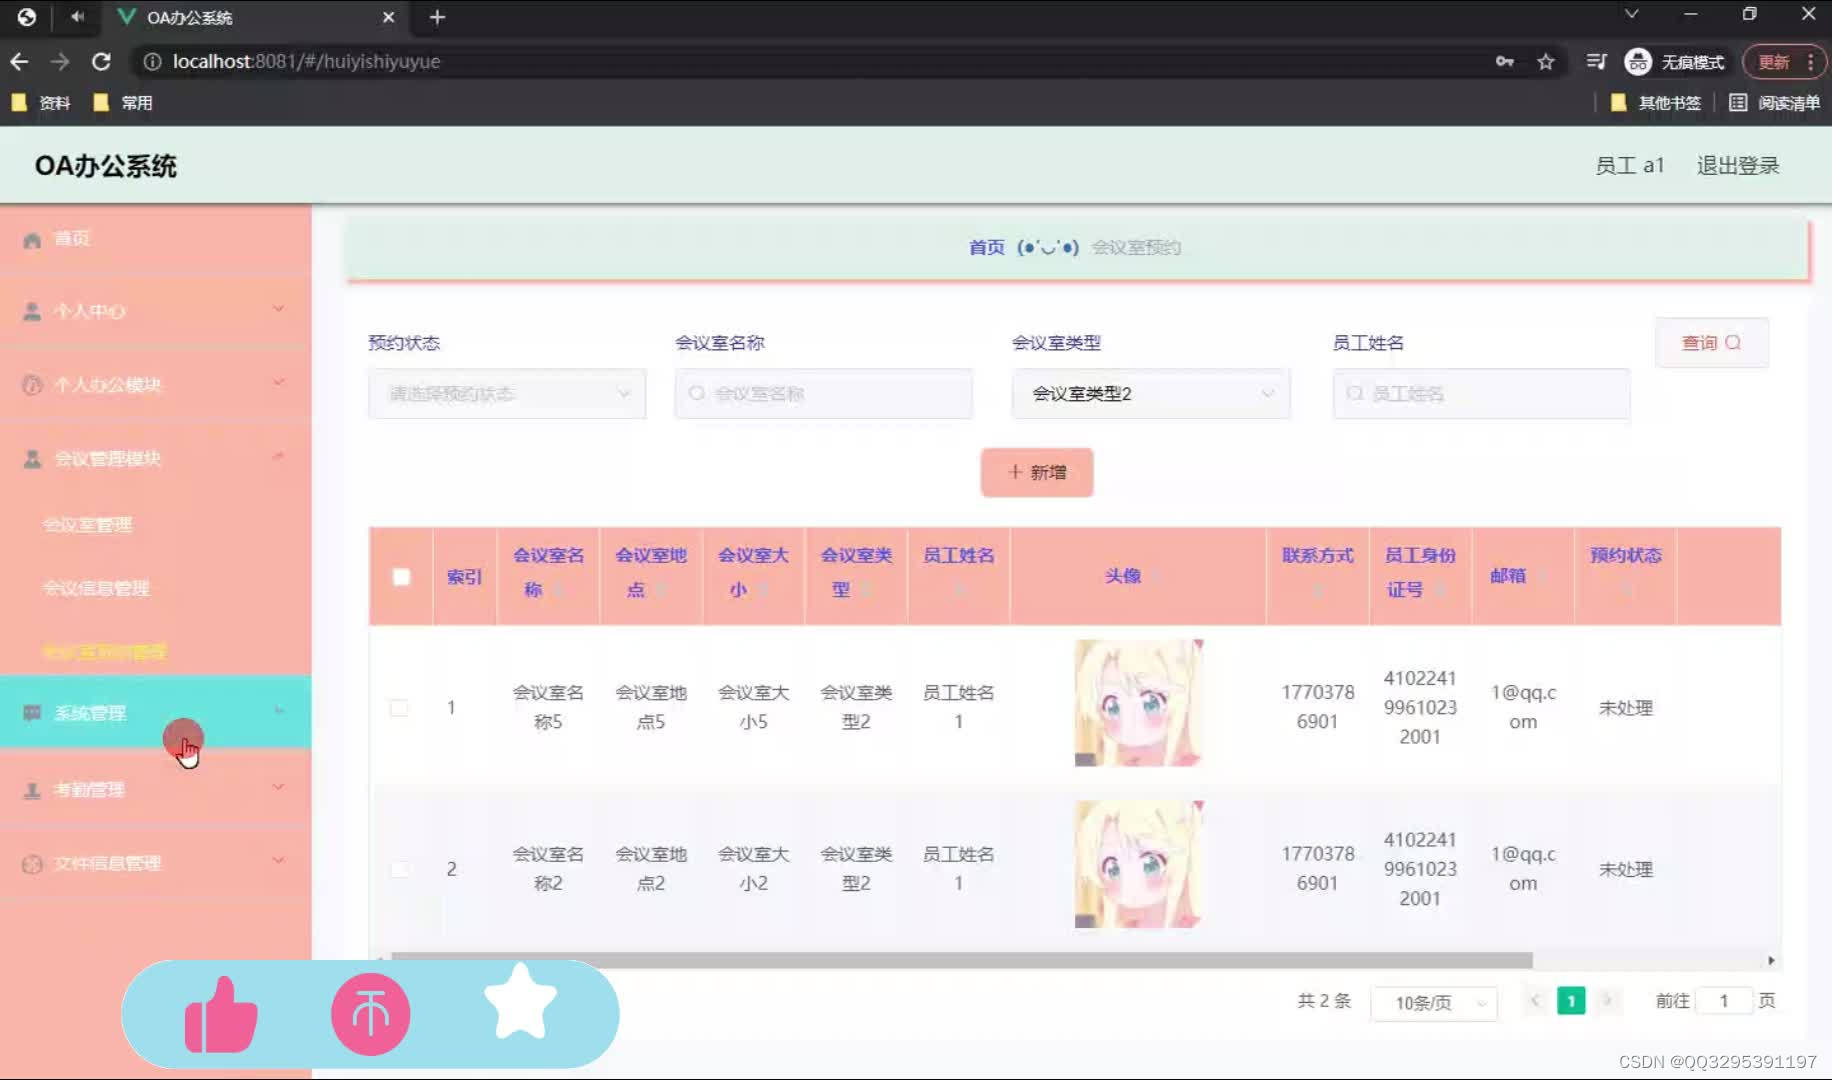Image resolution: width=1832 pixels, height=1080 pixels.
Task: Click the 员工姓名 search input field
Action: pyautogui.click(x=1481, y=394)
